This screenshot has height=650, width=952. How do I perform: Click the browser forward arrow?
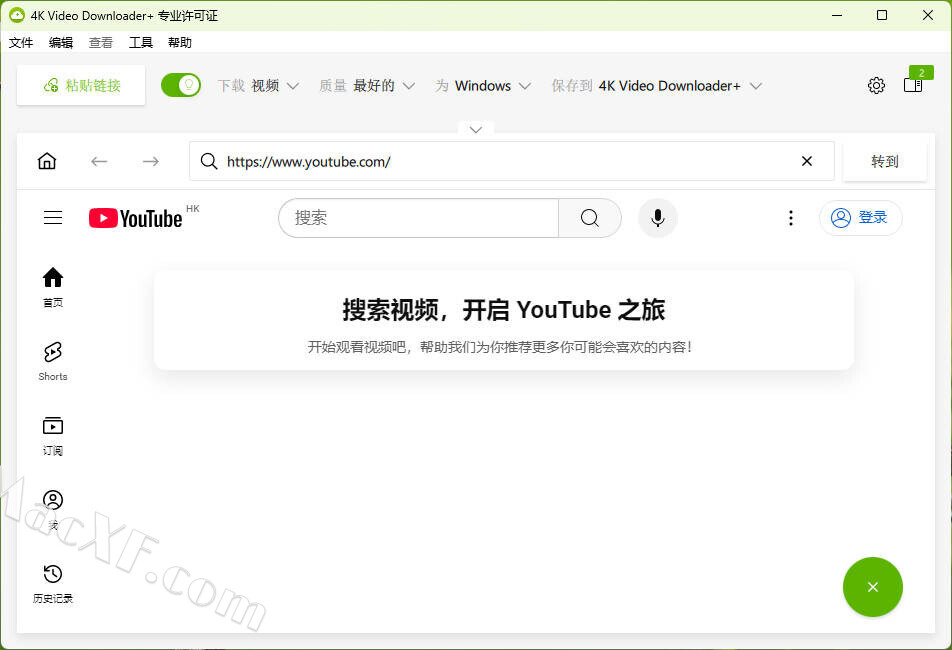coord(151,161)
